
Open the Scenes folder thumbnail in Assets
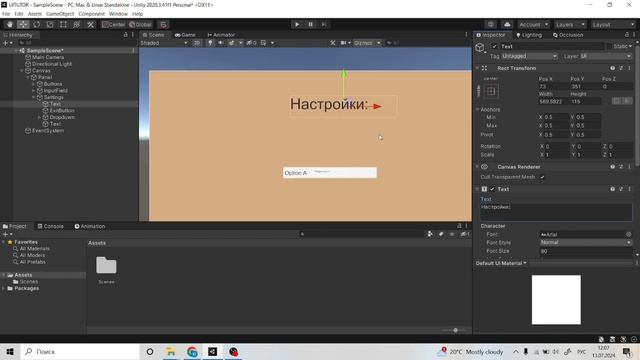coord(106,265)
